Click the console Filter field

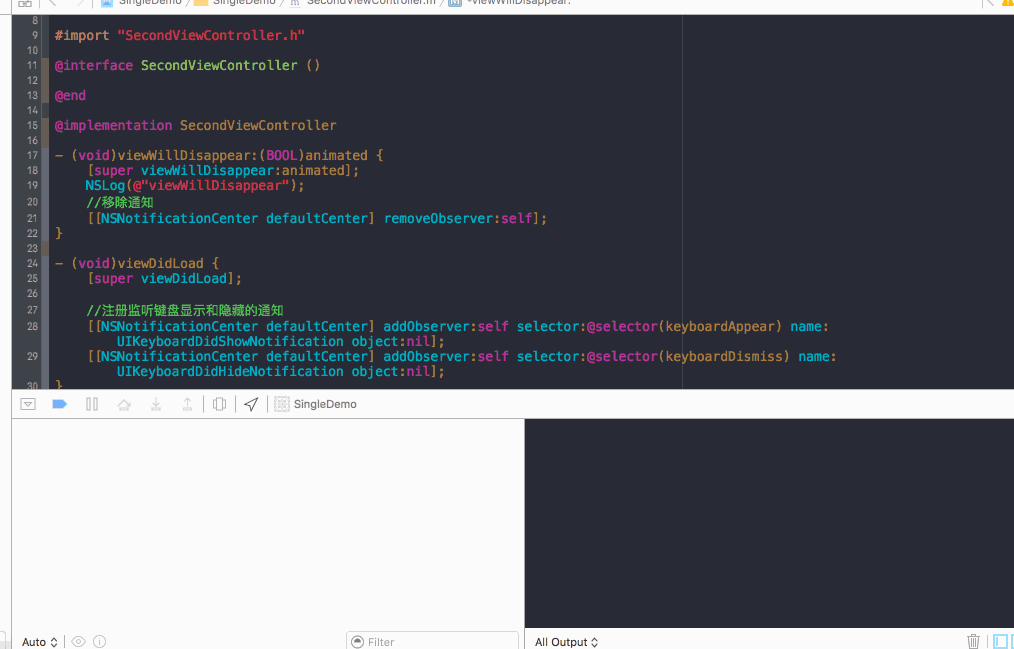432,641
